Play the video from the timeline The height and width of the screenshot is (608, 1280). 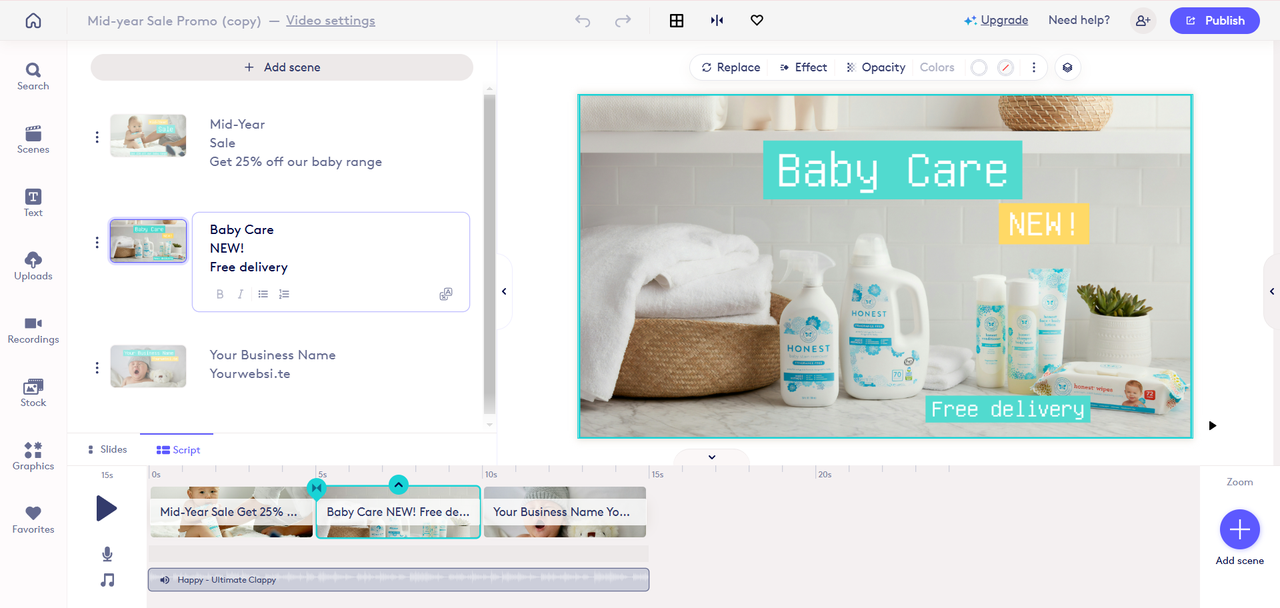(x=106, y=509)
